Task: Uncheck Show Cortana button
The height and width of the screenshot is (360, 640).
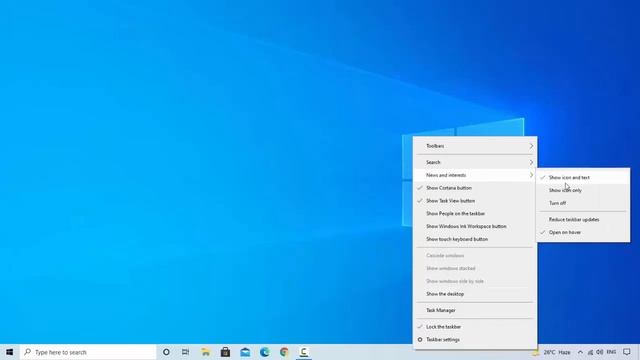Action: (475, 188)
